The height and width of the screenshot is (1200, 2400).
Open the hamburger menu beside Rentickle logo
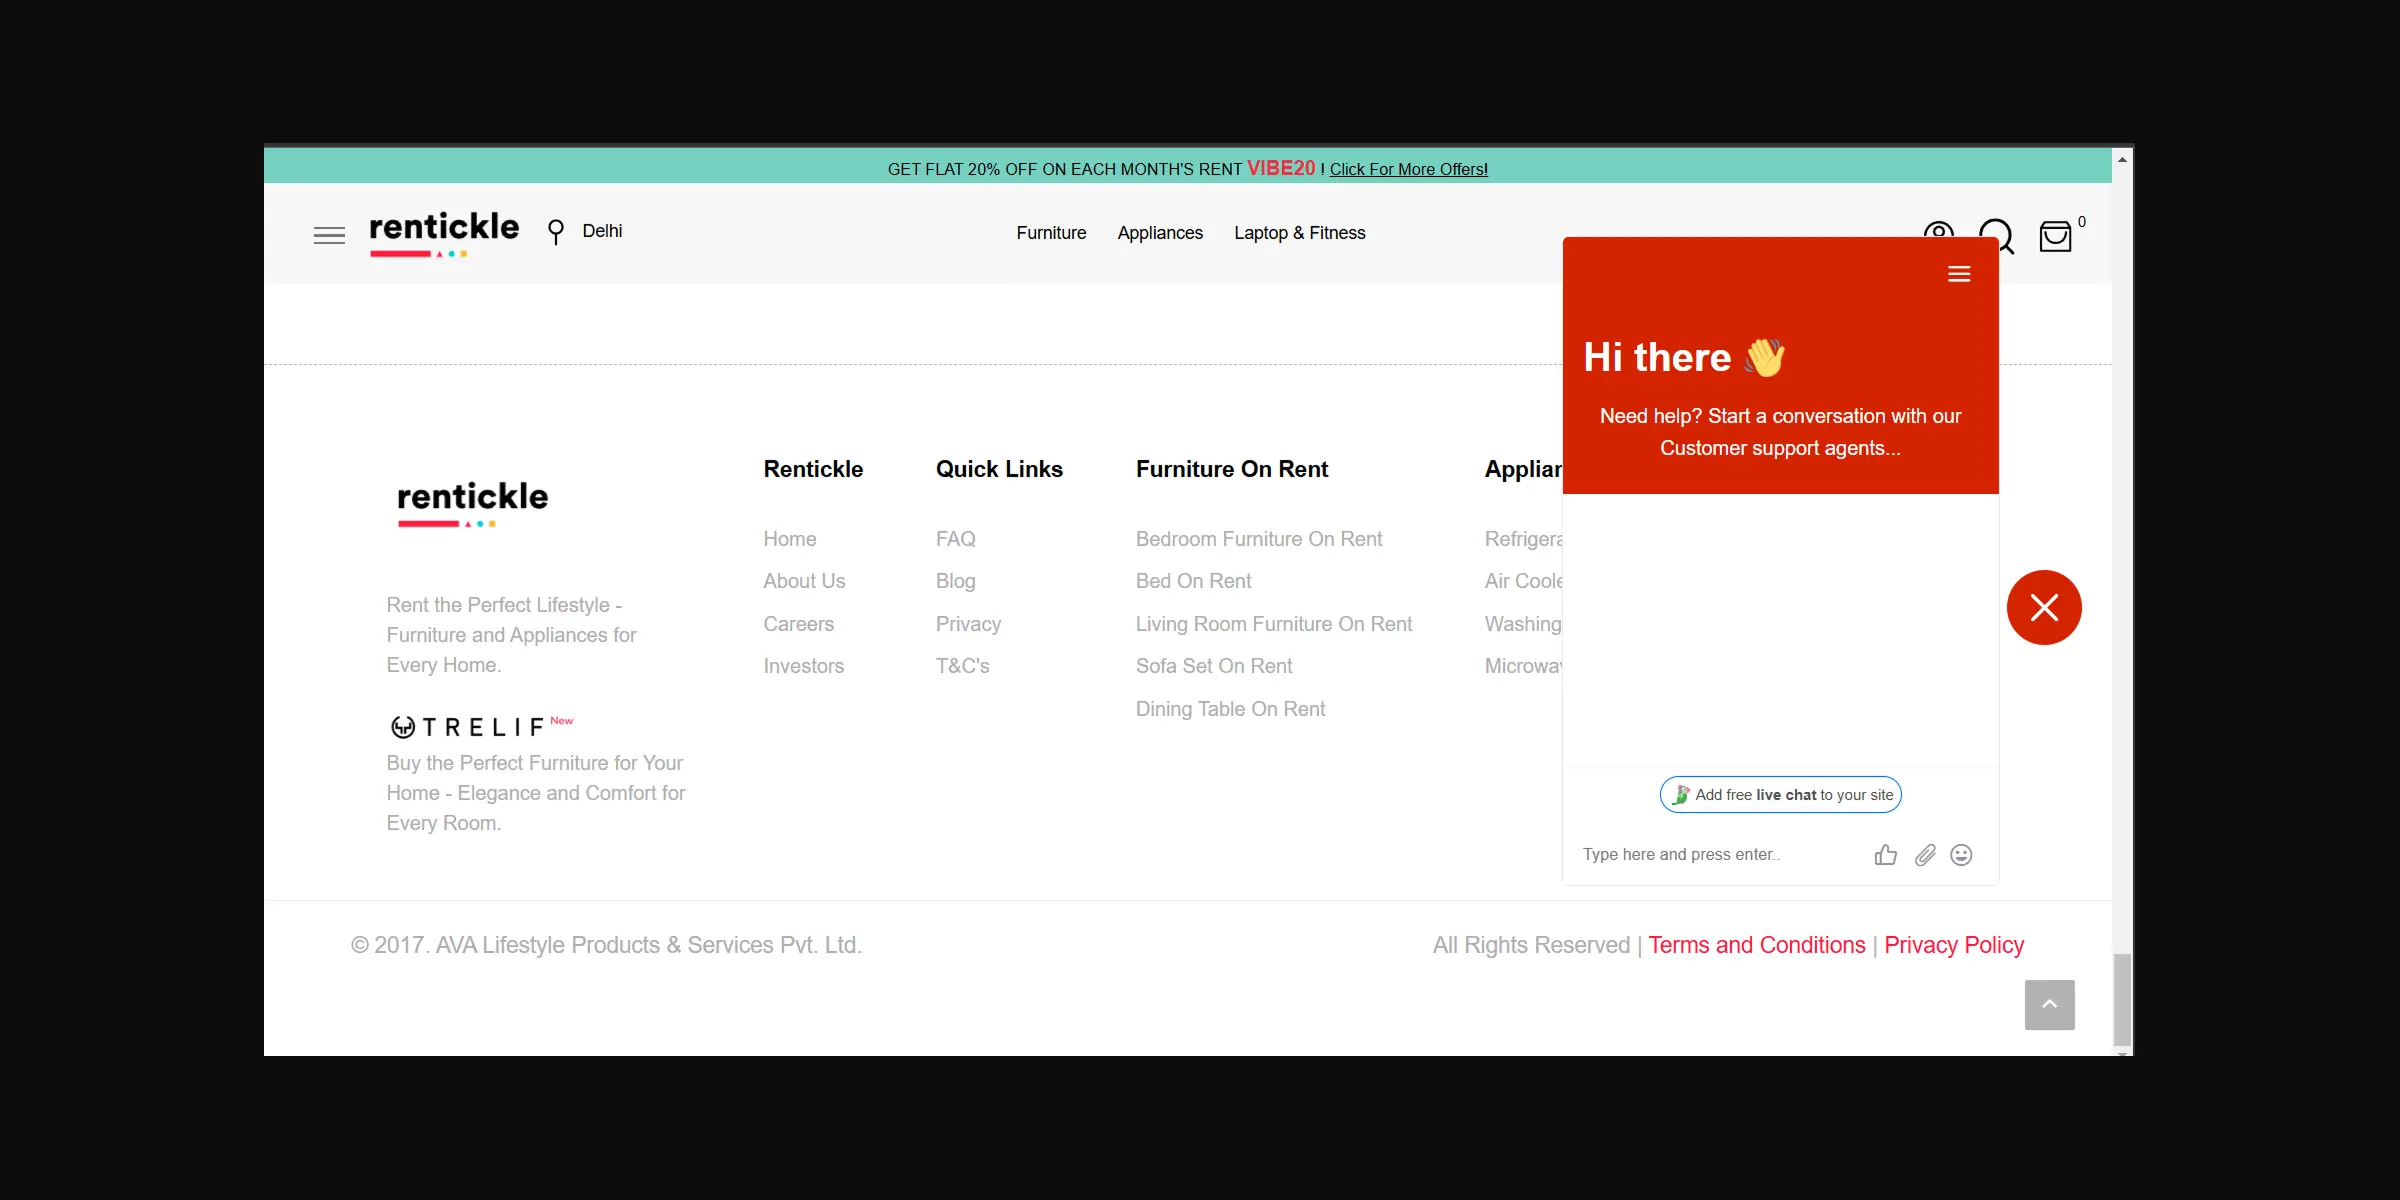click(x=329, y=235)
